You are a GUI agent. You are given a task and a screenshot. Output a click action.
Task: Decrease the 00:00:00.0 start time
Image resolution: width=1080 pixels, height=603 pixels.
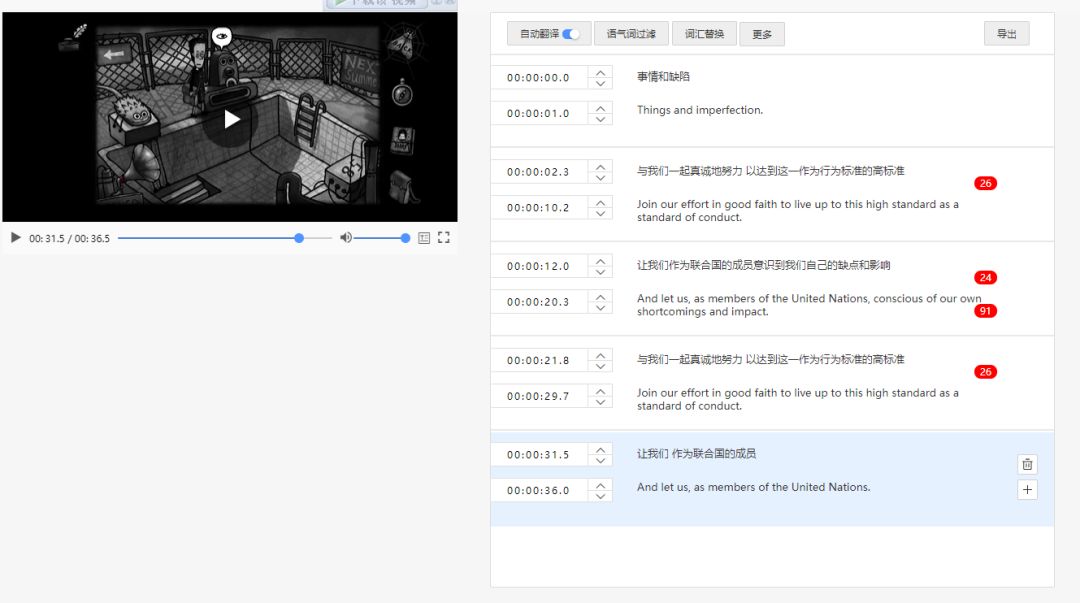(601, 83)
